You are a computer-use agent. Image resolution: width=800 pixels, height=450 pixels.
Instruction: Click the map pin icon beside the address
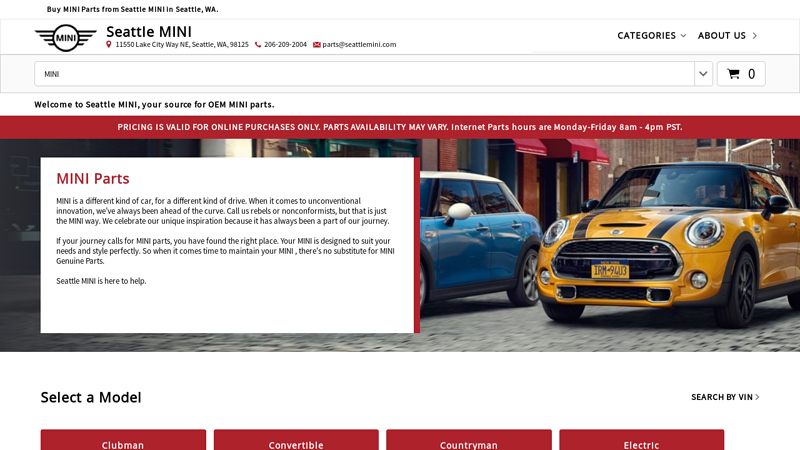click(109, 44)
